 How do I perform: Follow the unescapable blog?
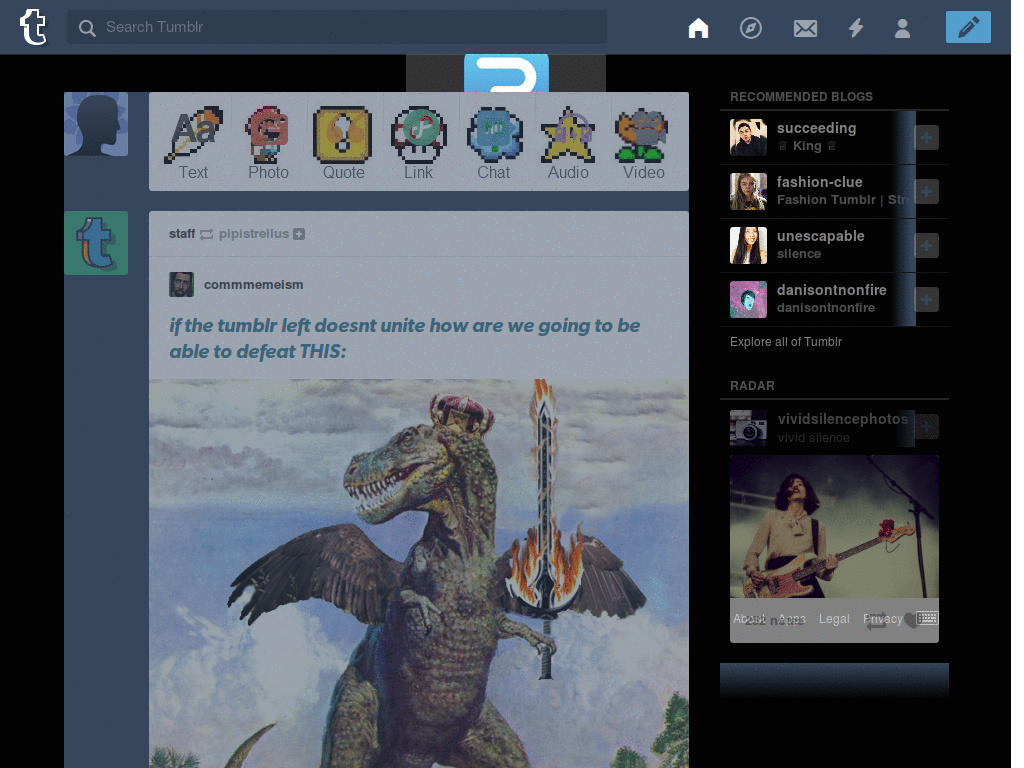926,246
